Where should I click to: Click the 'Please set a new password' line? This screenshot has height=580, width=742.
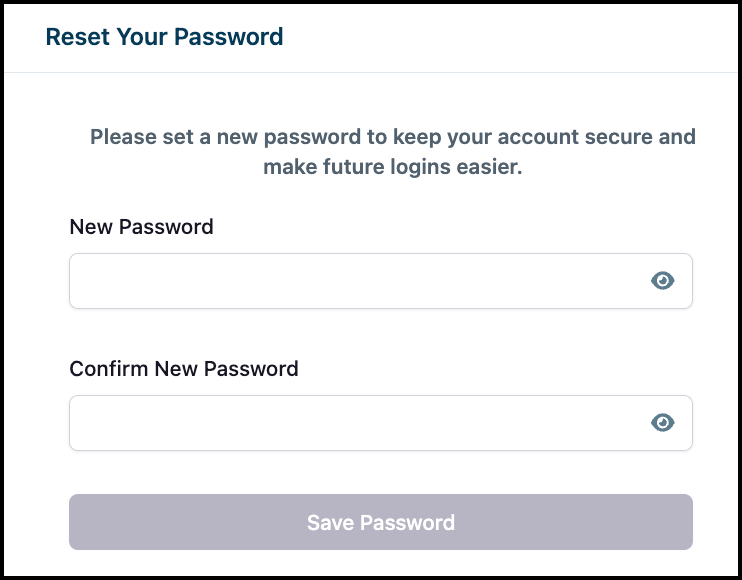(x=392, y=136)
